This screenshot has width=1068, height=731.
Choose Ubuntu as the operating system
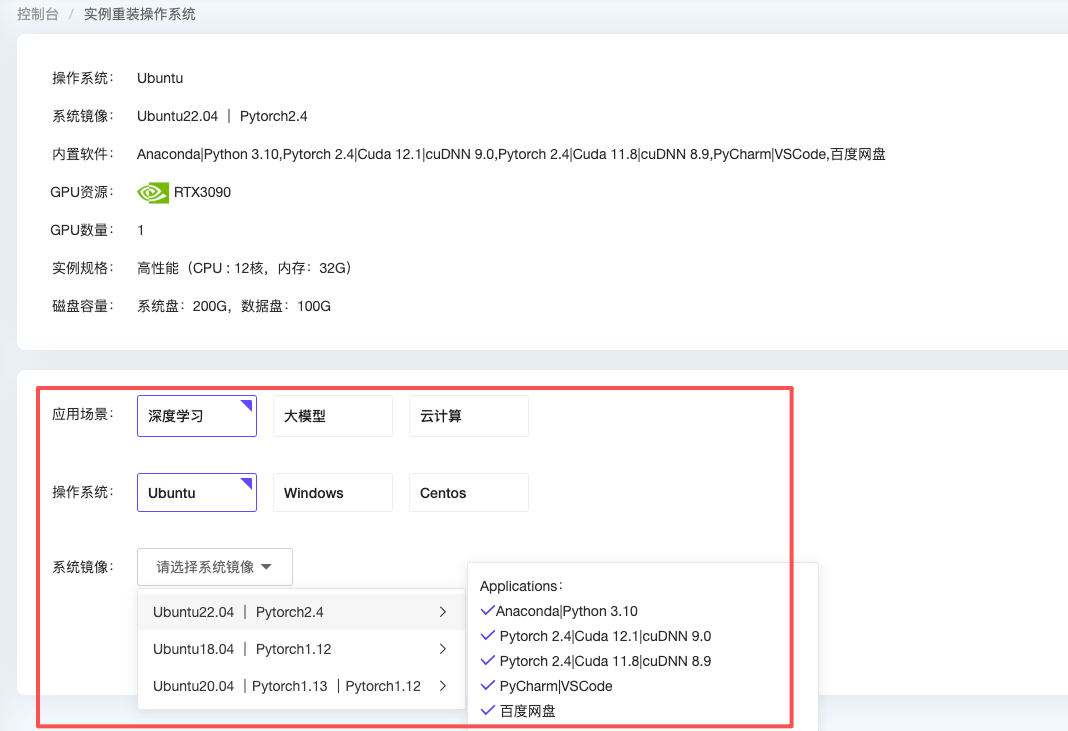click(x=196, y=493)
